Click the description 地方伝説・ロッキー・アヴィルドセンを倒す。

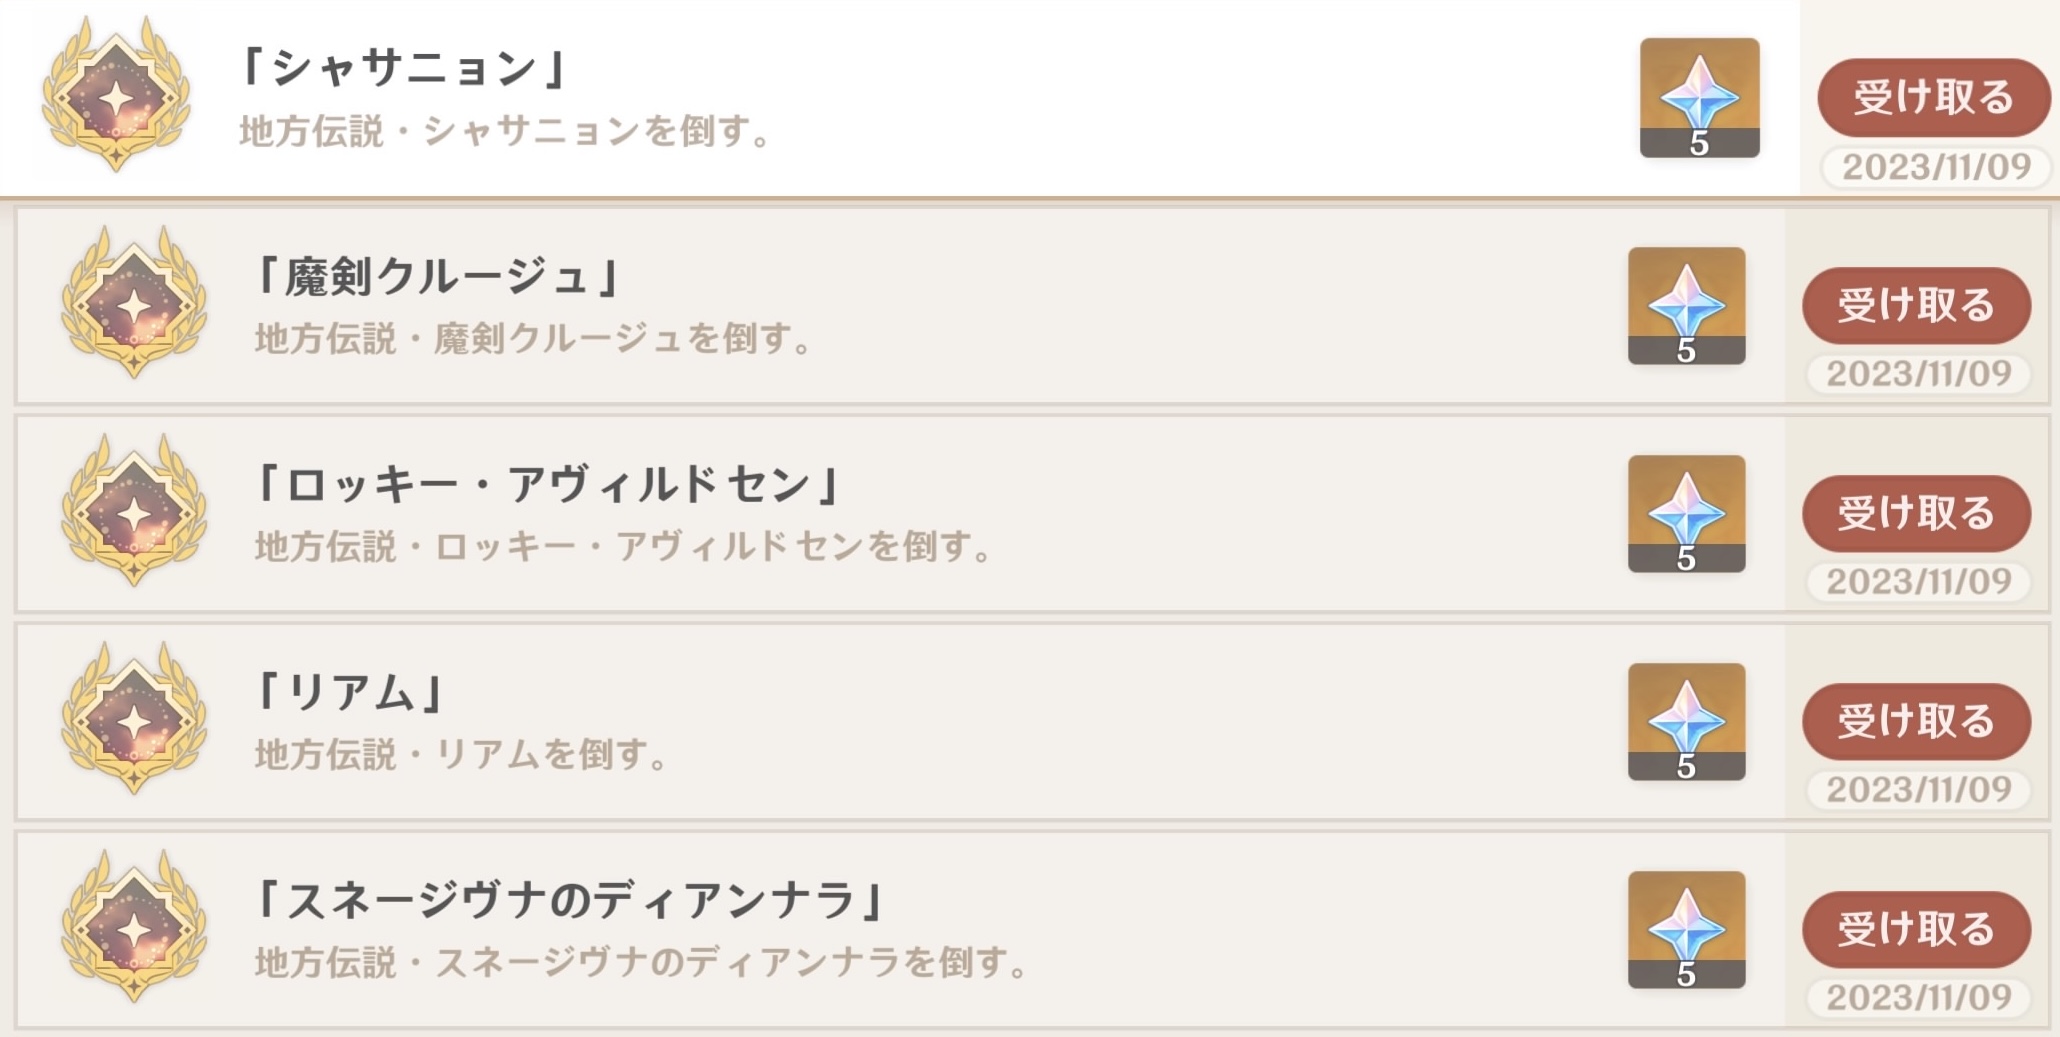[624, 547]
